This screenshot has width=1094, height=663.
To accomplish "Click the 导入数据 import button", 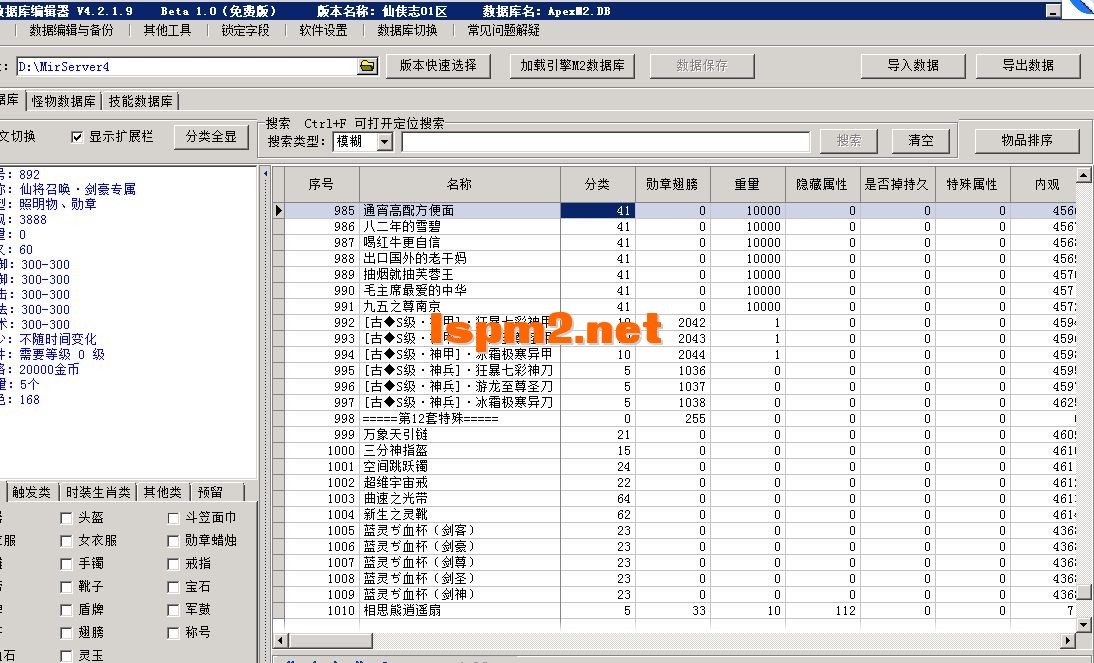I will click(x=912, y=66).
